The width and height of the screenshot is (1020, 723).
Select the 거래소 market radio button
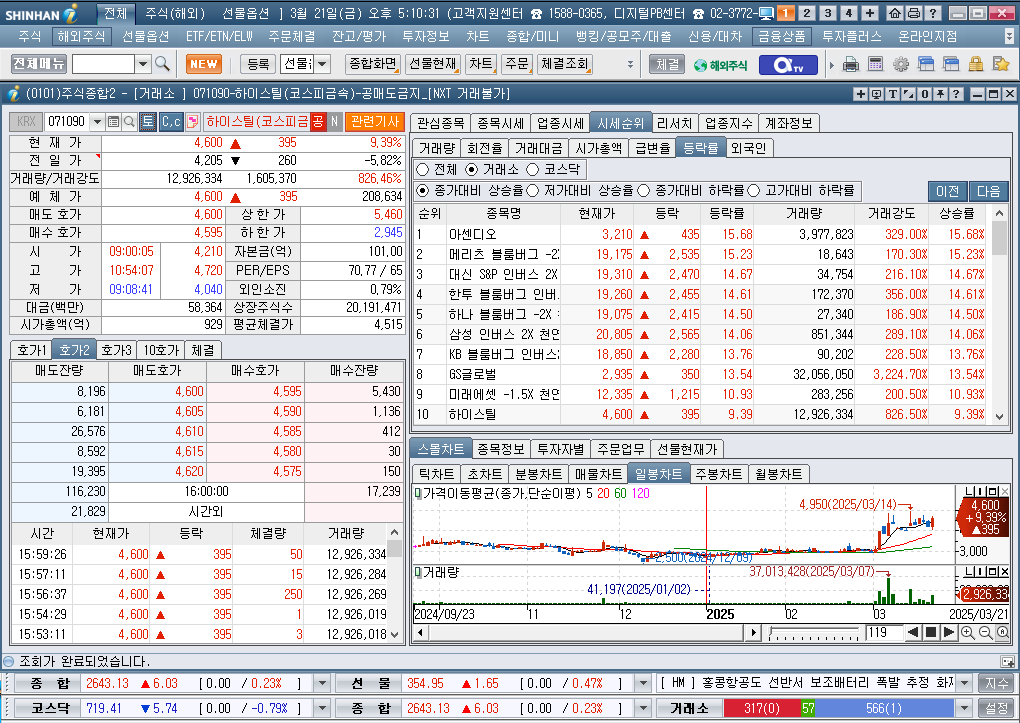[472, 170]
